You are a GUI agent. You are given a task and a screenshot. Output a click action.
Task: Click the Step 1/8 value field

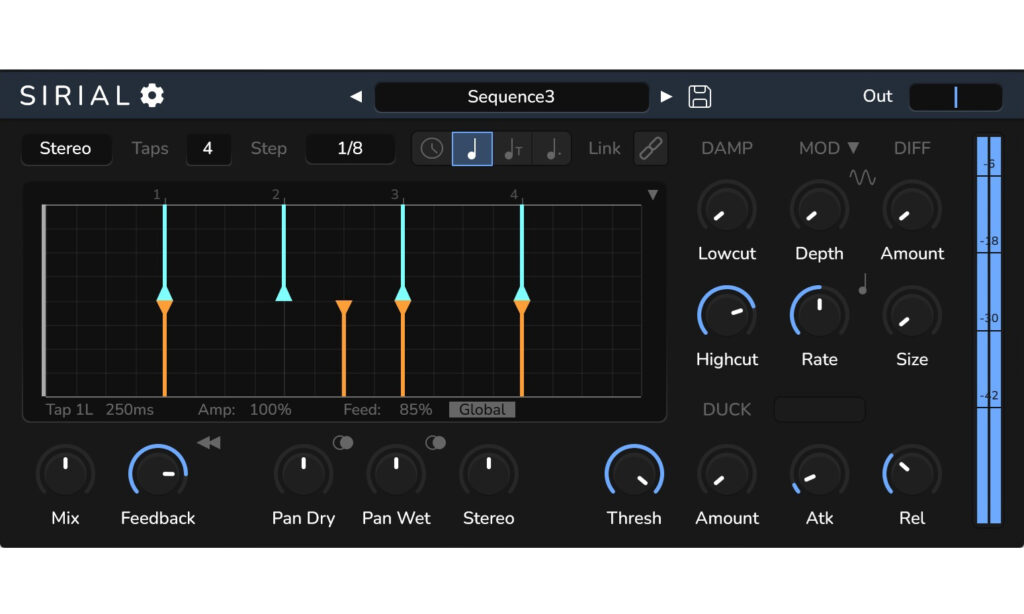(350, 149)
